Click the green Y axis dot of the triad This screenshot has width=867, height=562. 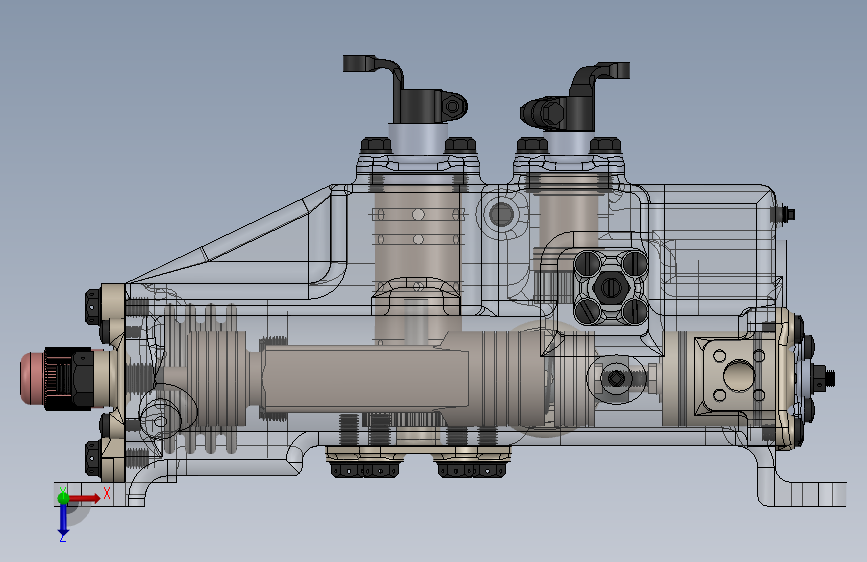pyautogui.click(x=63, y=497)
